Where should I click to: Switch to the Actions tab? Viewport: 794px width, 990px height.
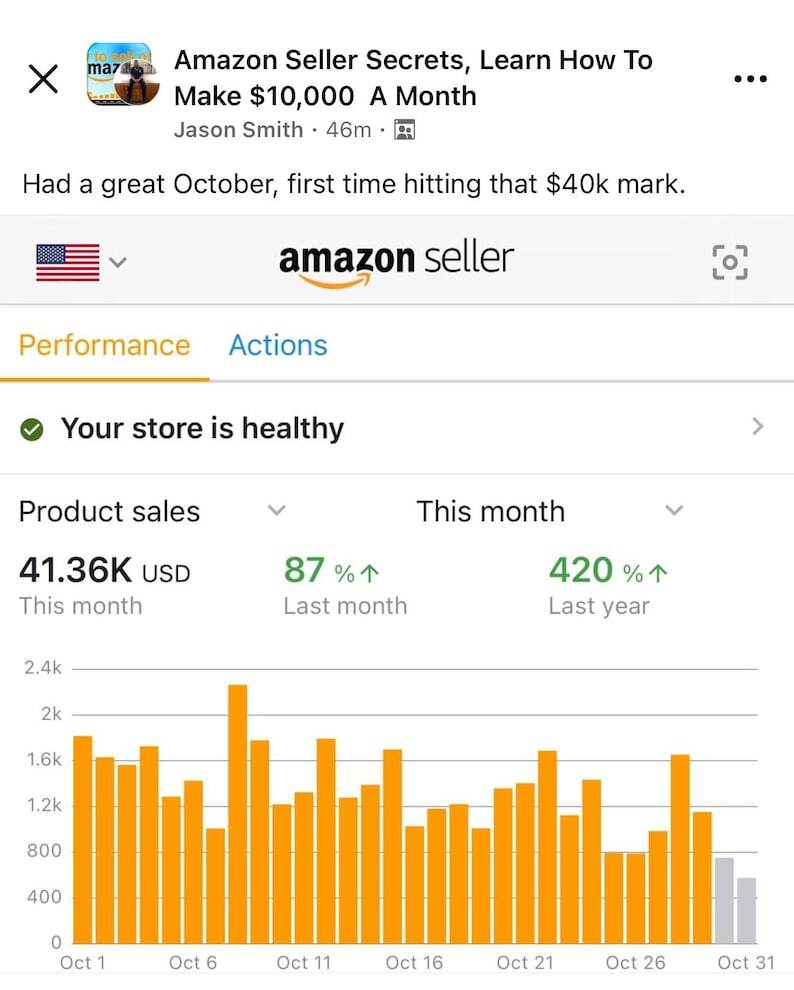click(278, 345)
